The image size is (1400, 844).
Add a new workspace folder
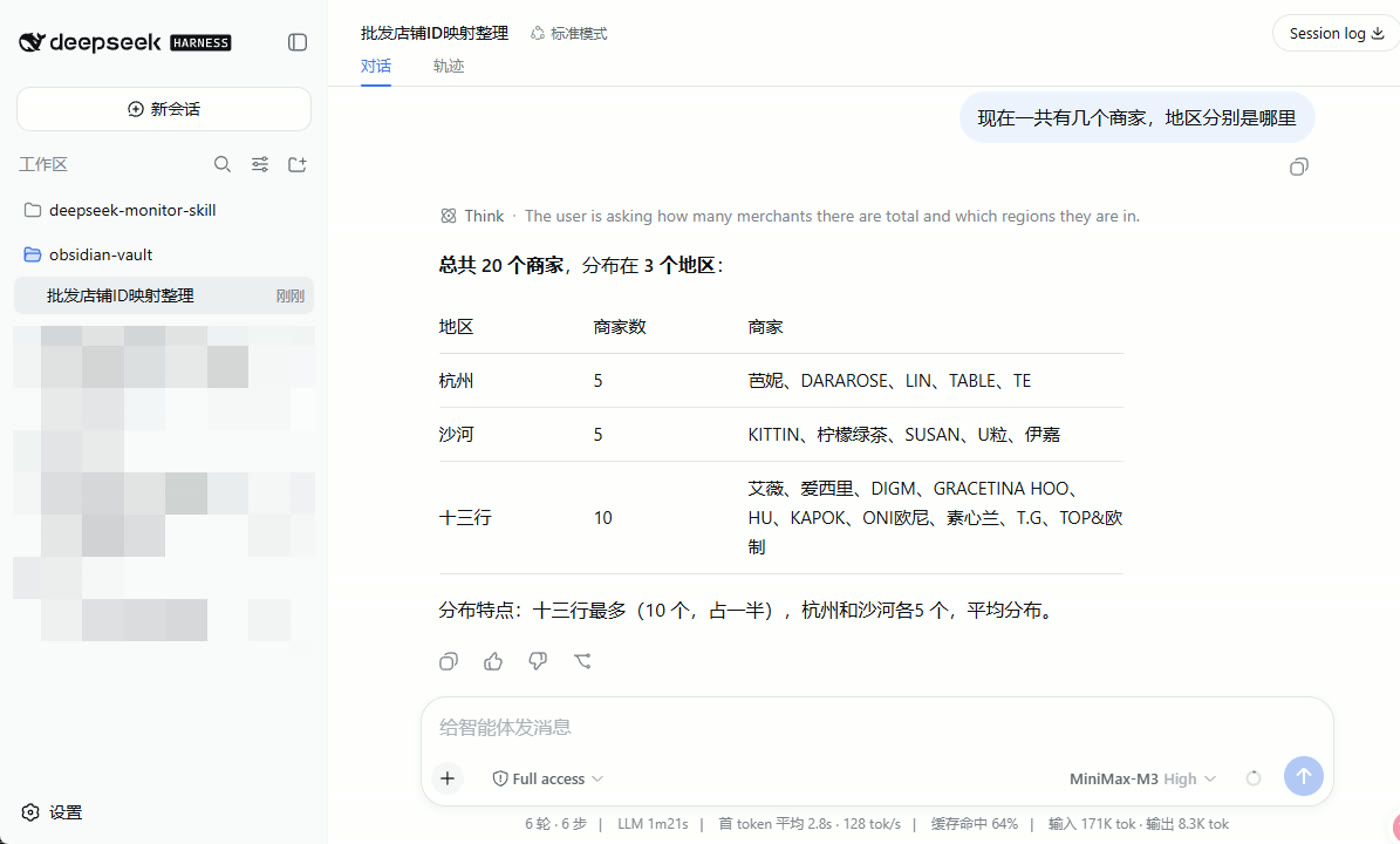pyautogui.click(x=297, y=164)
